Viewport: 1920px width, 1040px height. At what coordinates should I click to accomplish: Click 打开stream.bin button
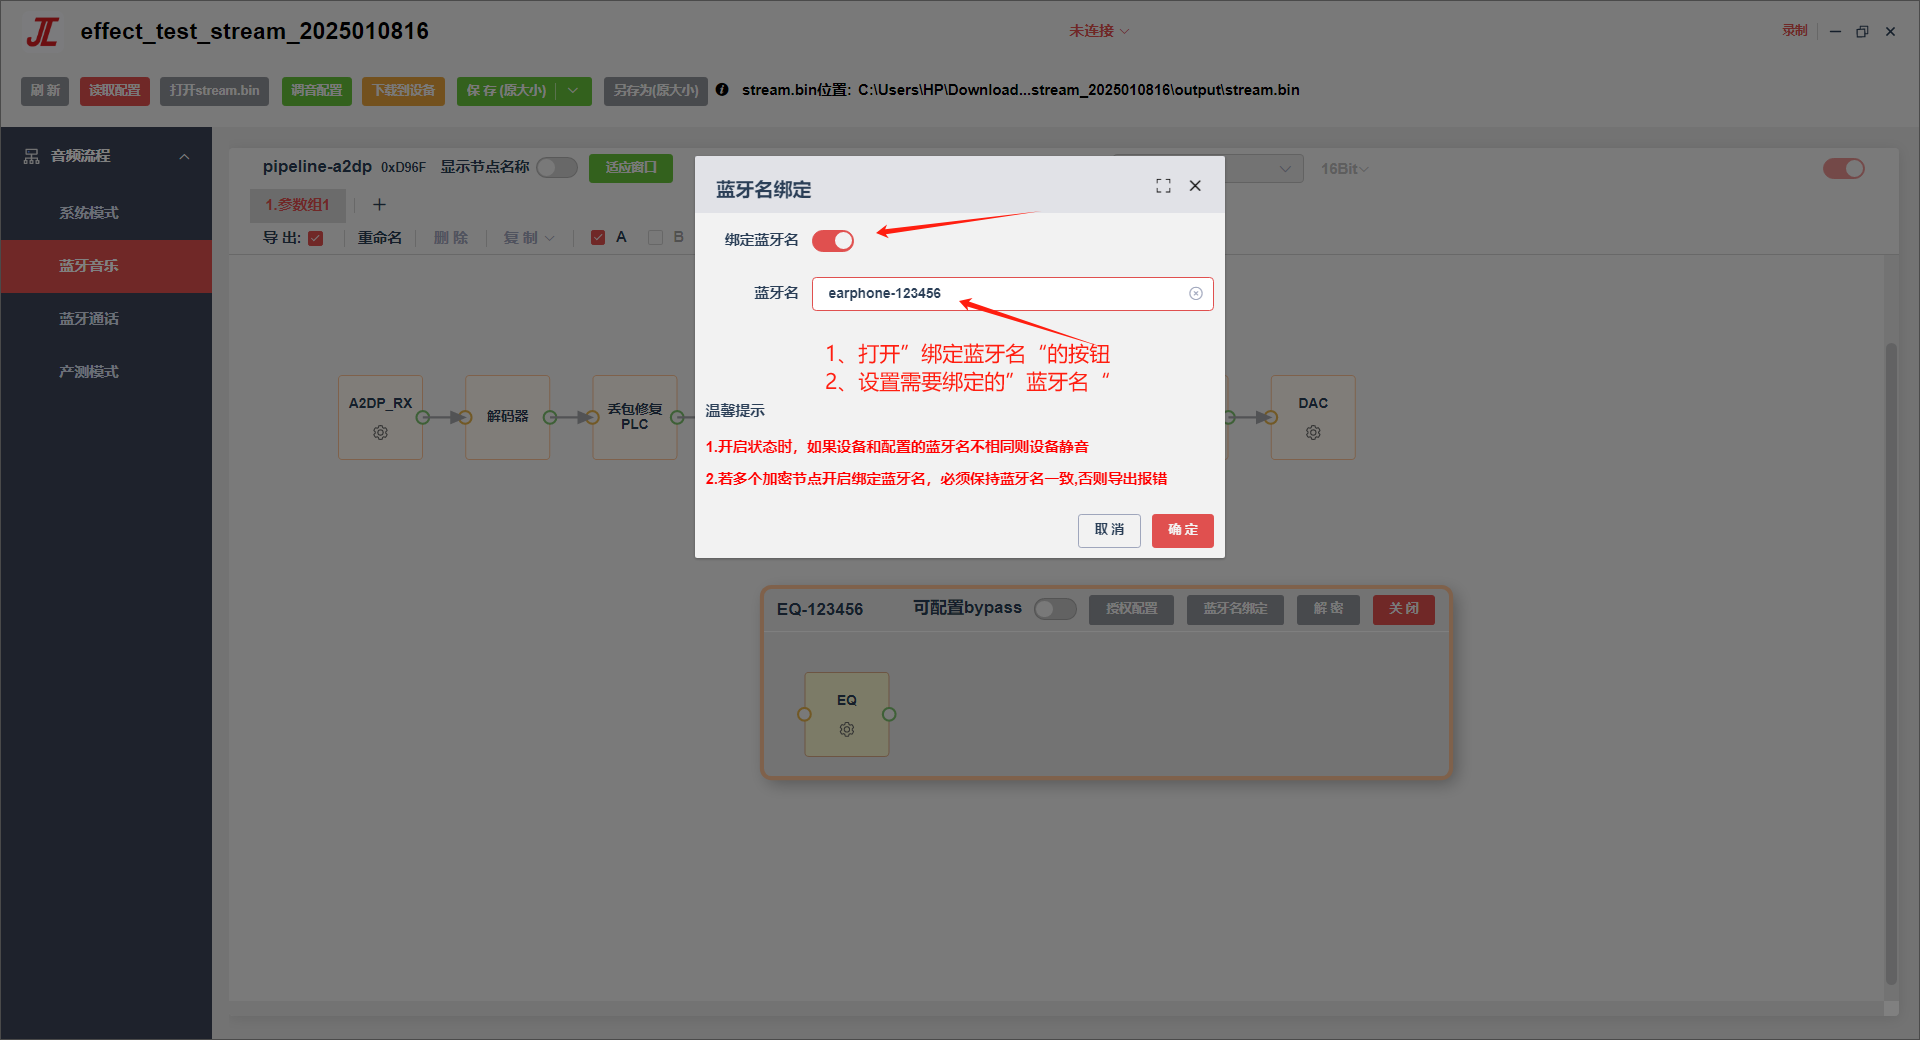pyautogui.click(x=214, y=91)
